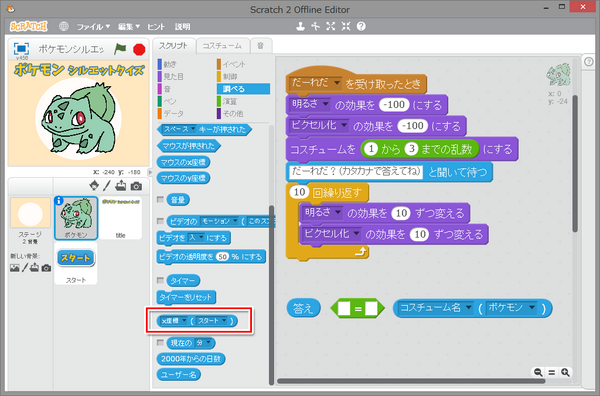Screen dimensions: 600x396
Task: Select the 見た目 block category
Action: pos(184,77)
